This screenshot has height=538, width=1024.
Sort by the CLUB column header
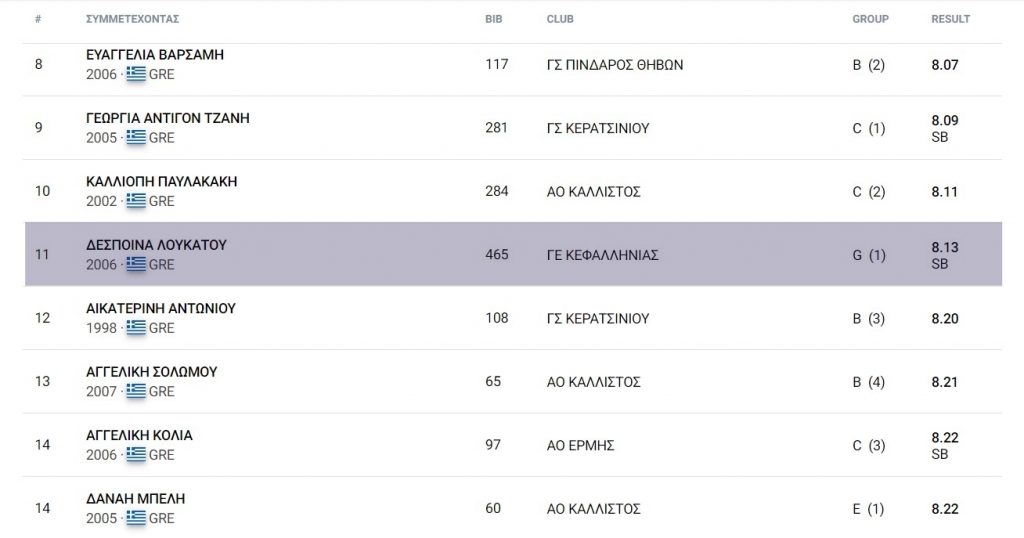(x=560, y=19)
